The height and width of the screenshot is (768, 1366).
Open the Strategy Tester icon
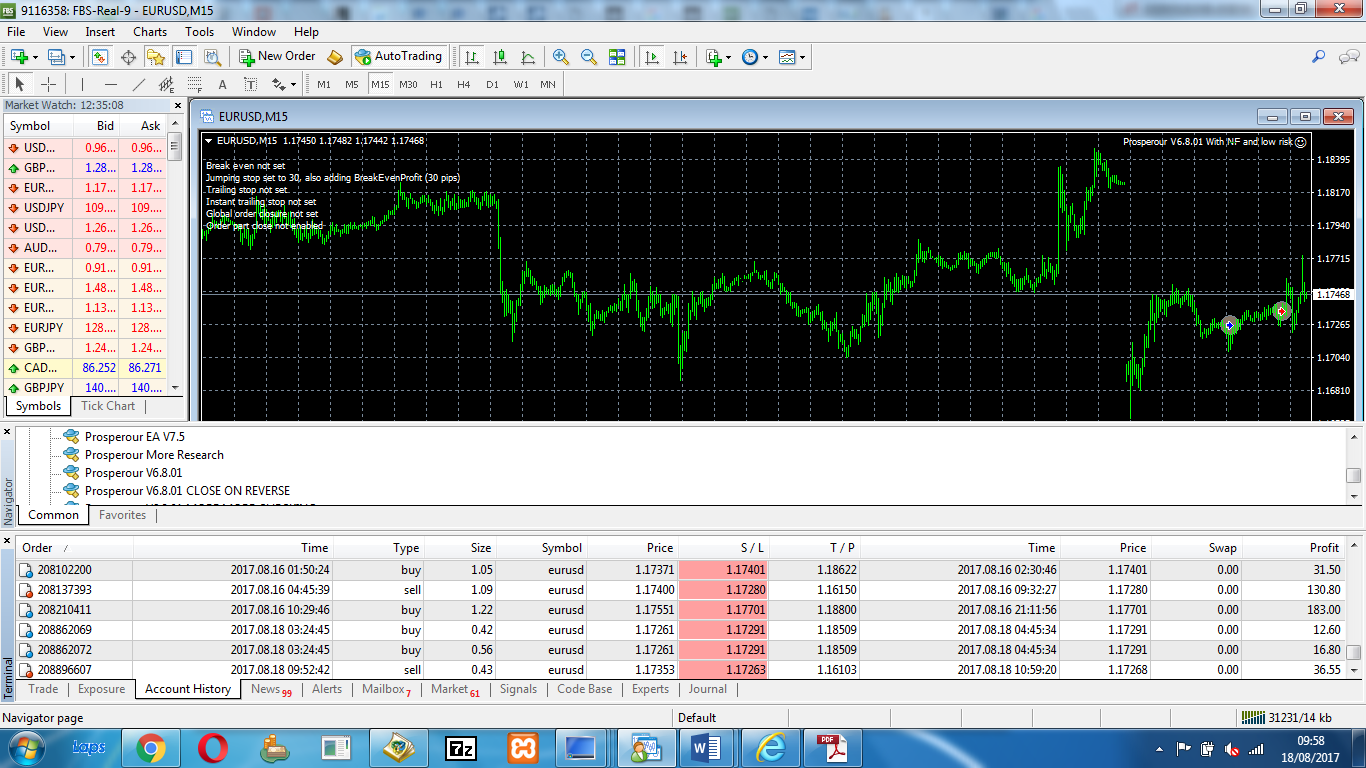click(212, 57)
